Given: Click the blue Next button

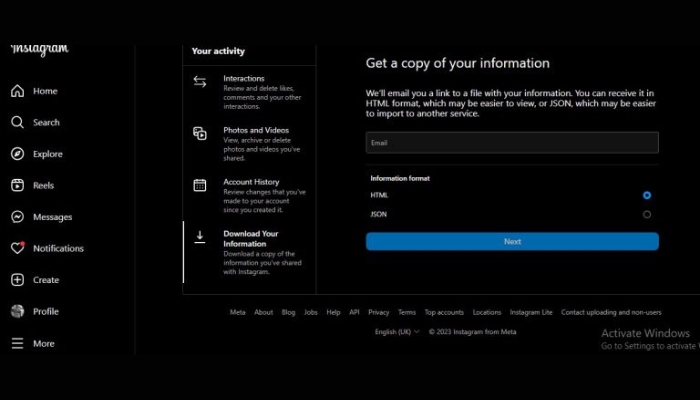Looking at the screenshot, I should [x=512, y=241].
